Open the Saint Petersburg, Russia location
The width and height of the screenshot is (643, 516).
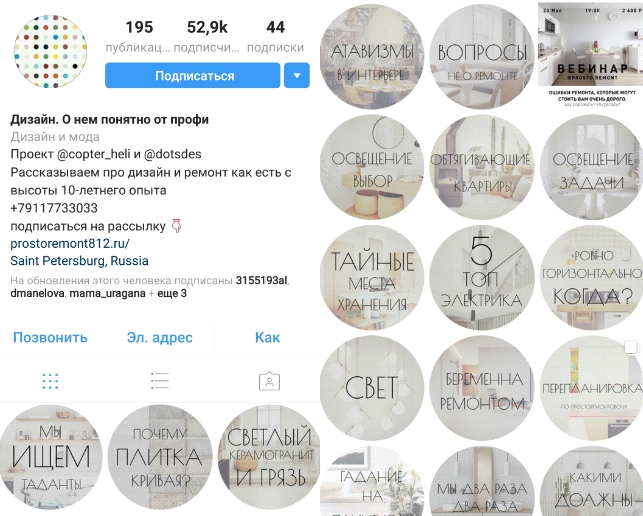pos(79,261)
